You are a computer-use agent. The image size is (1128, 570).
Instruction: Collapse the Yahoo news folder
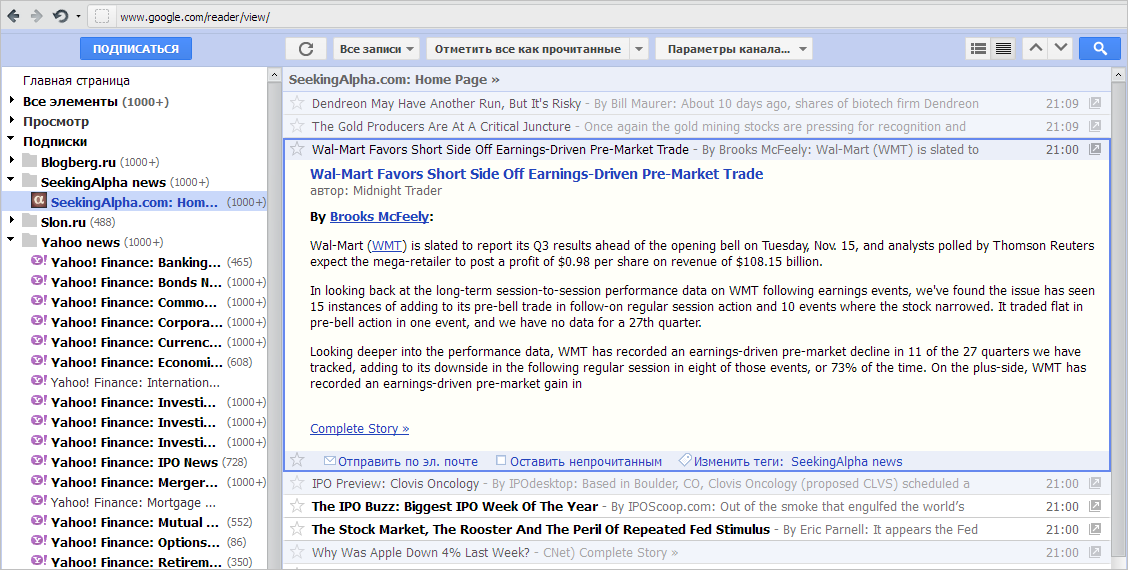[x=12, y=239]
